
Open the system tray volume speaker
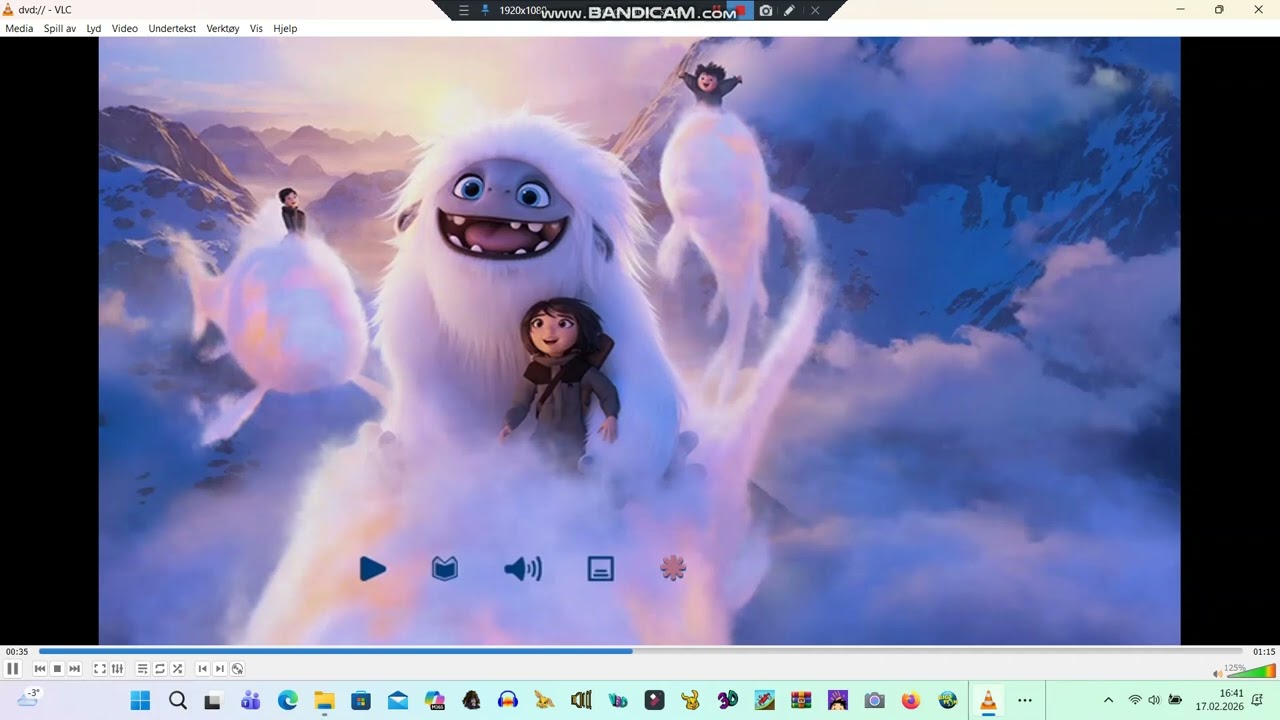click(1154, 700)
